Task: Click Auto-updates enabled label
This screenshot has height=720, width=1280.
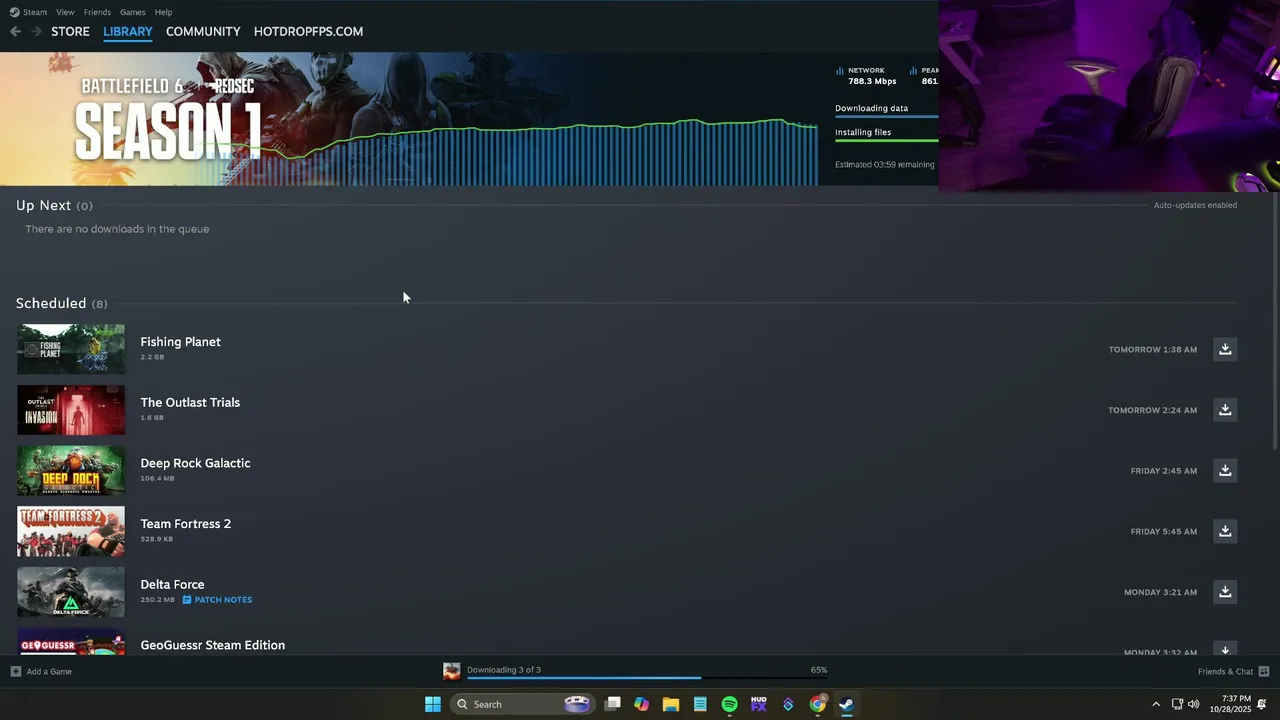Action: point(1195,205)
